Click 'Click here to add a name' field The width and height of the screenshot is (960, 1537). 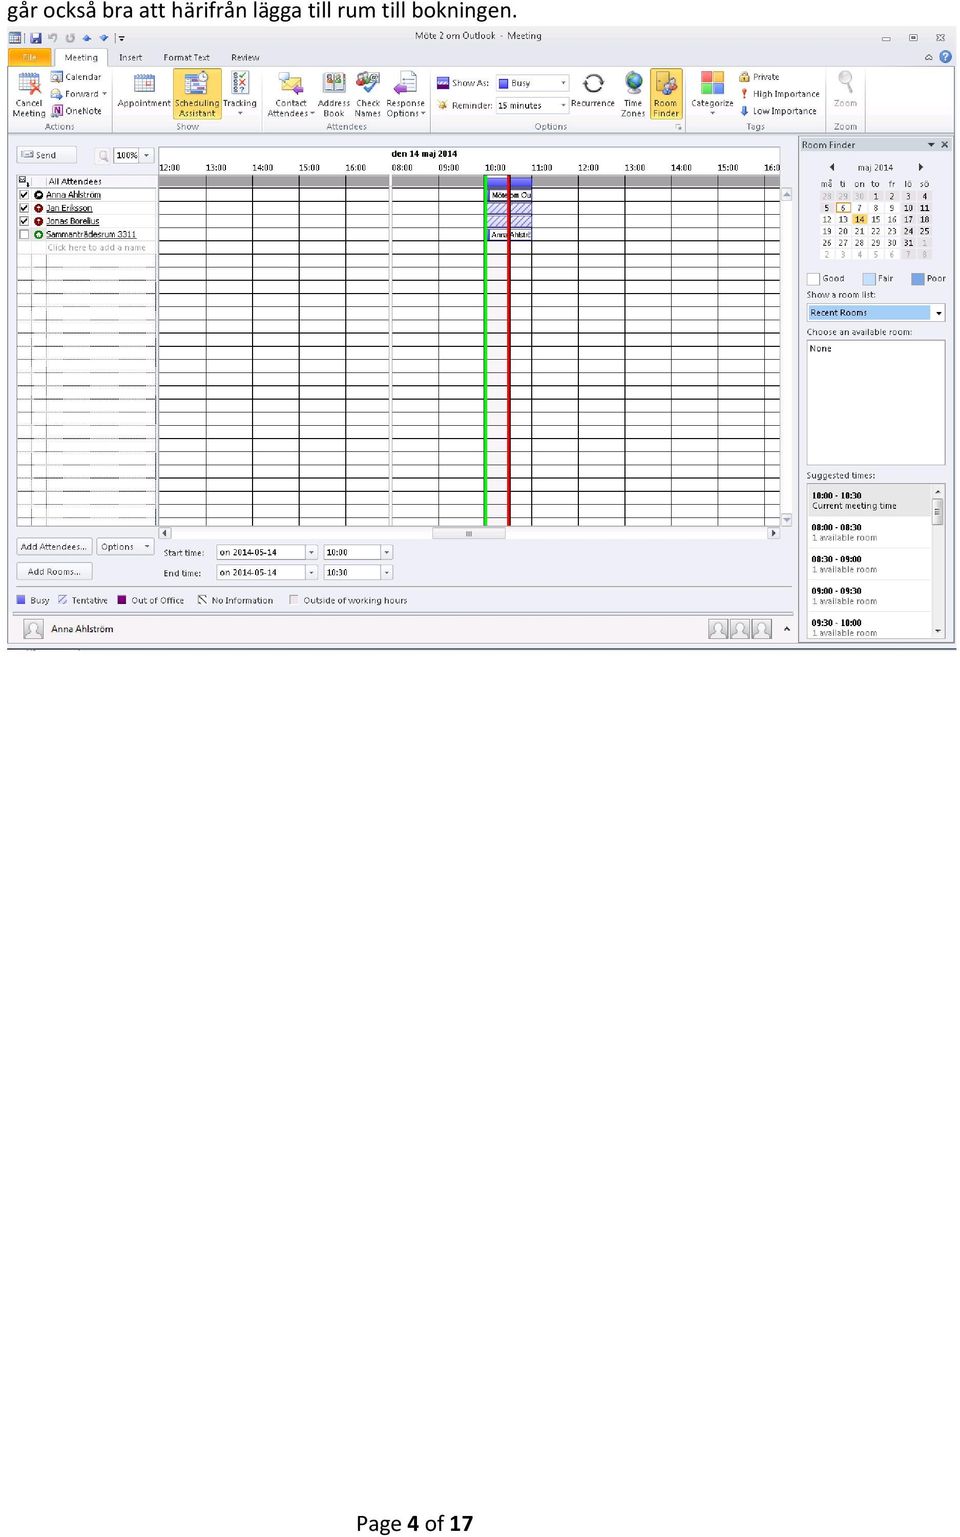pyautogui.click(x=97, y=247)
